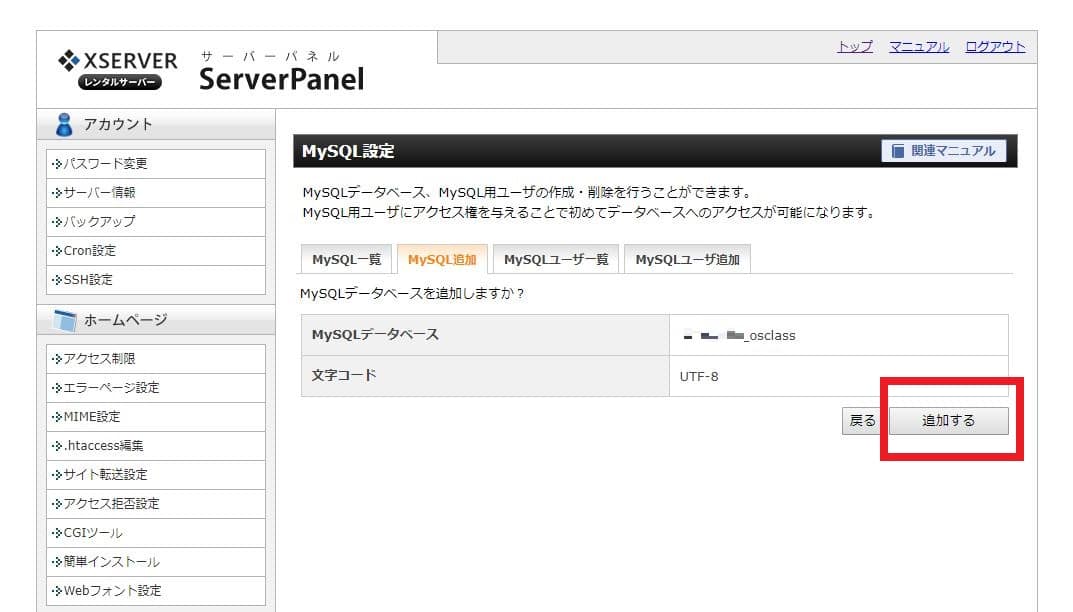Select the MySQL追加 tab

(441, 260)
